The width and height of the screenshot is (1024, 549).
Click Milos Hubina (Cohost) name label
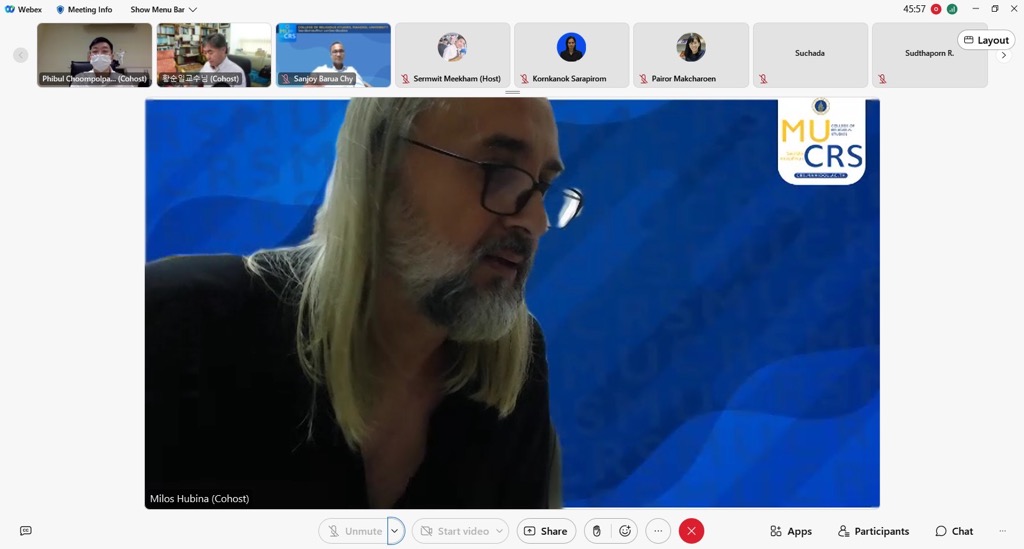(199, 498)
